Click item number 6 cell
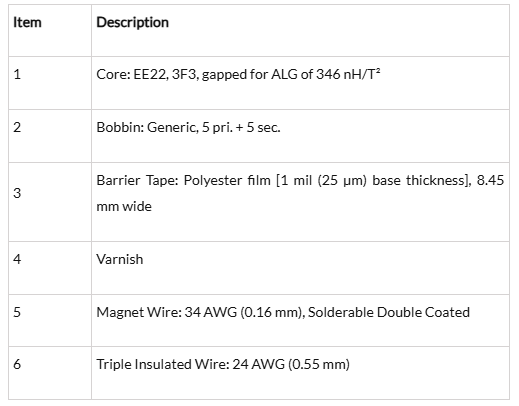519x406 pixels. pyautogui.click(x=50, y=373)
